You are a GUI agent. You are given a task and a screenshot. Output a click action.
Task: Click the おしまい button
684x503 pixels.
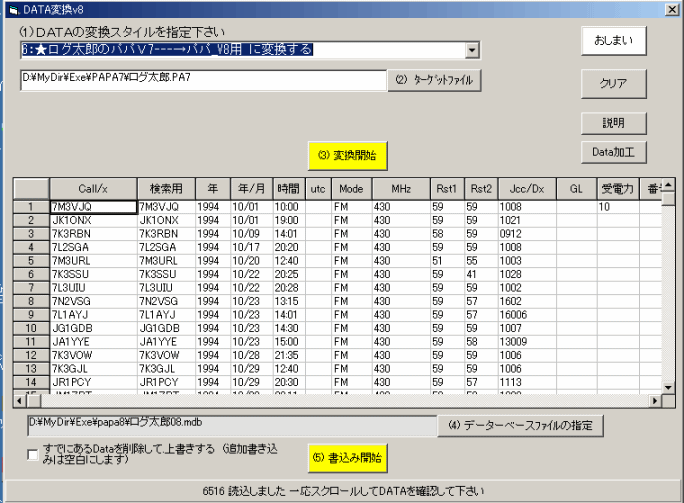coord(613,41)
